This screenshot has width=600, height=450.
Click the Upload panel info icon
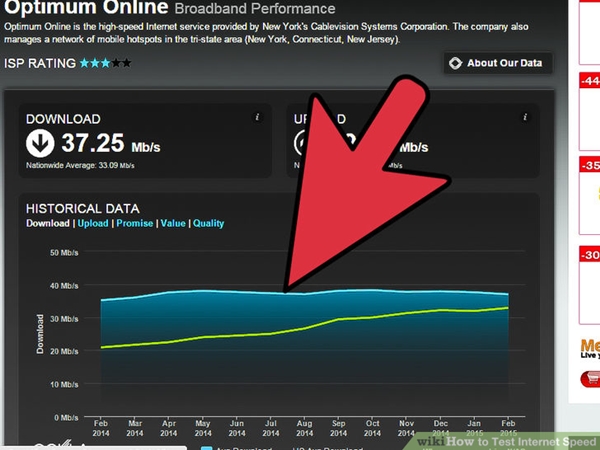pos(525,117)
